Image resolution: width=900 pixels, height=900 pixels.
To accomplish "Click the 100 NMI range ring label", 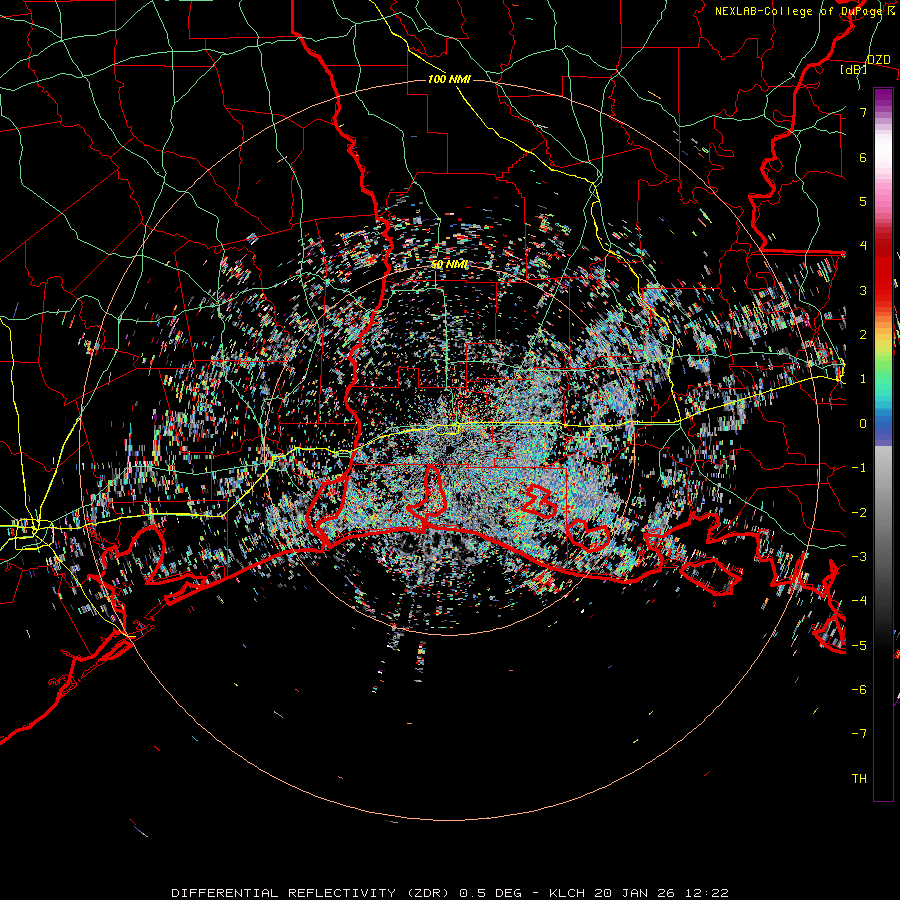I will point(449,79).
